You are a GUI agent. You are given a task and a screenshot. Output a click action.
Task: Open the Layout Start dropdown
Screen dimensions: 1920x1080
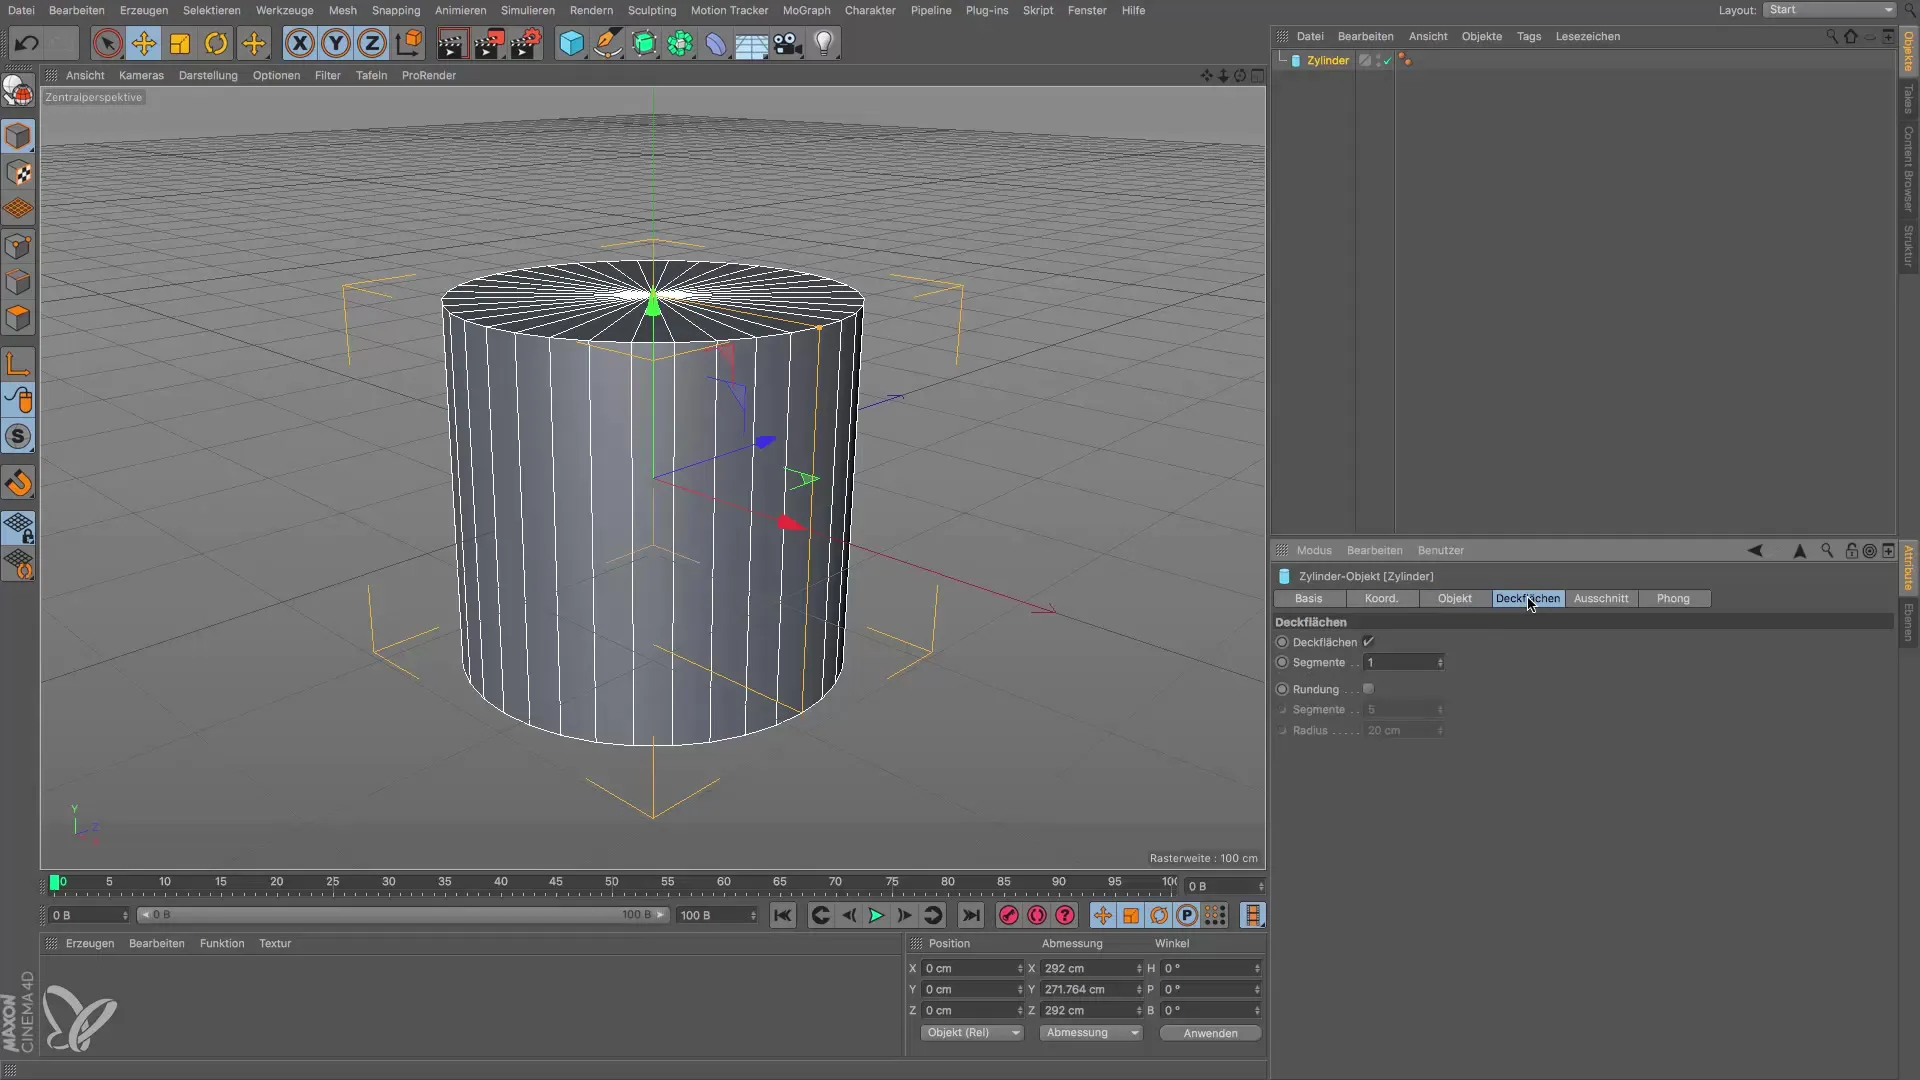(1829, 10)
